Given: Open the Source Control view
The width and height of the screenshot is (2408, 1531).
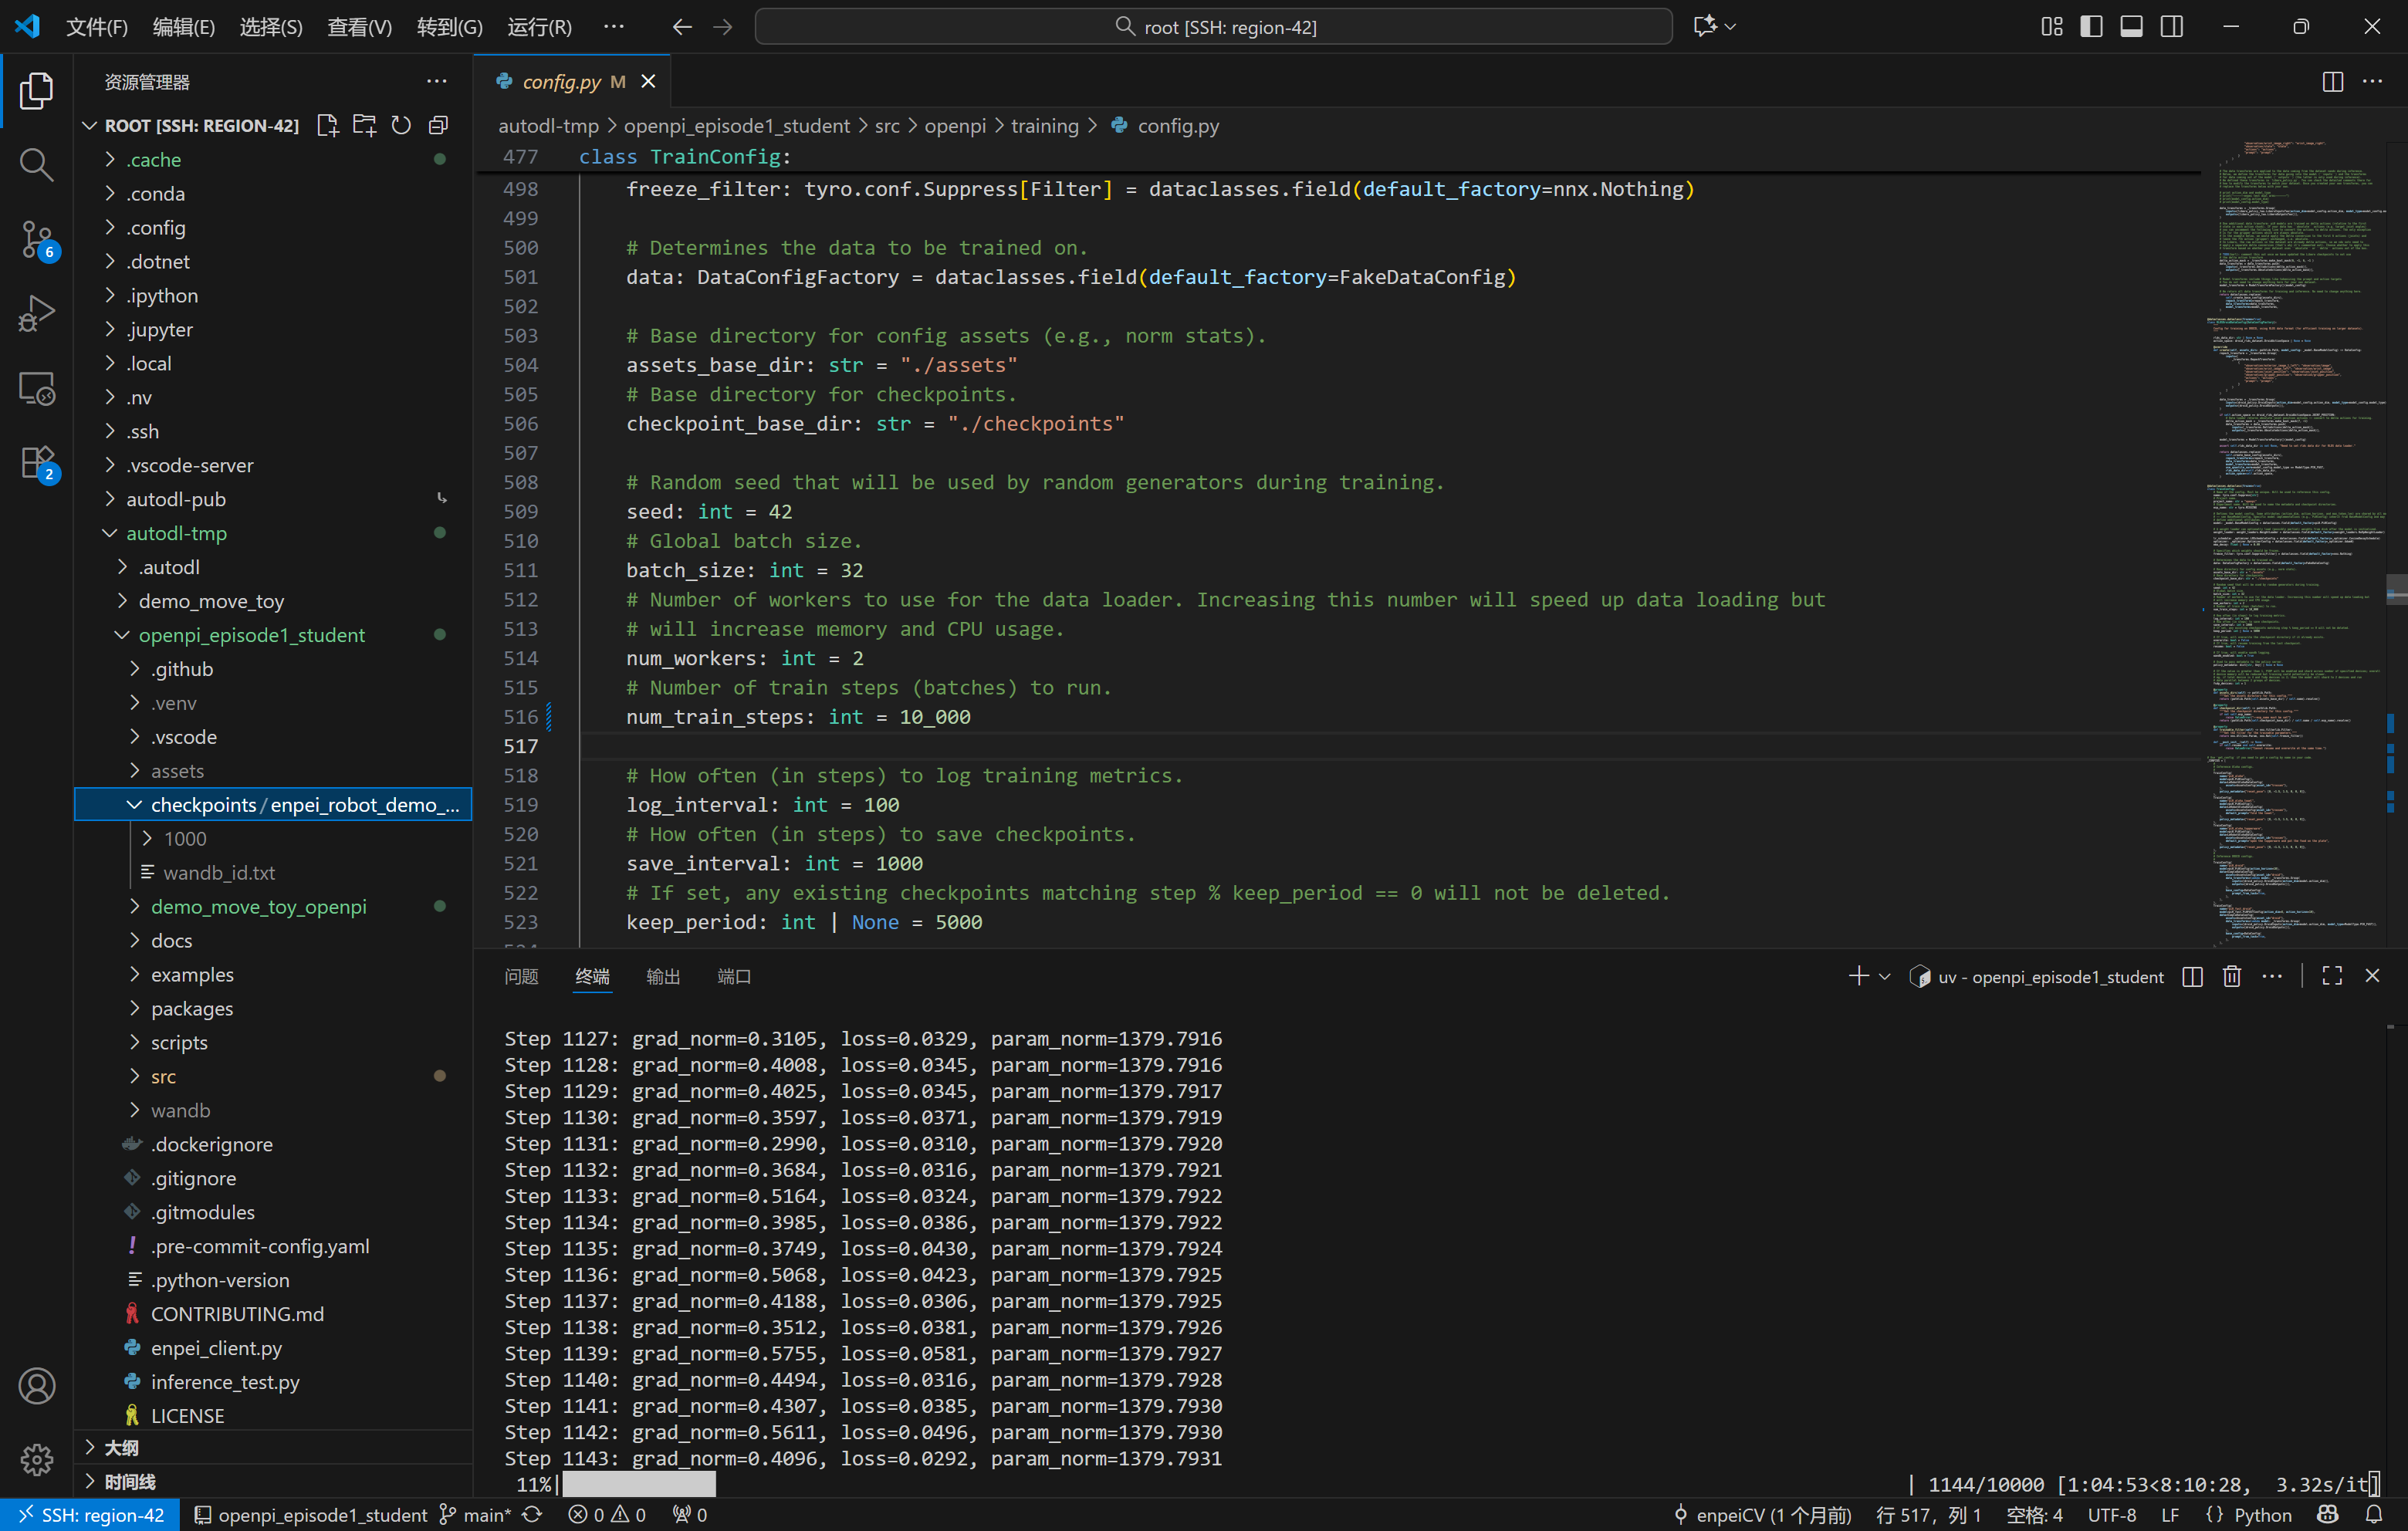Looking at the screenshot, I should pos(37,239).
